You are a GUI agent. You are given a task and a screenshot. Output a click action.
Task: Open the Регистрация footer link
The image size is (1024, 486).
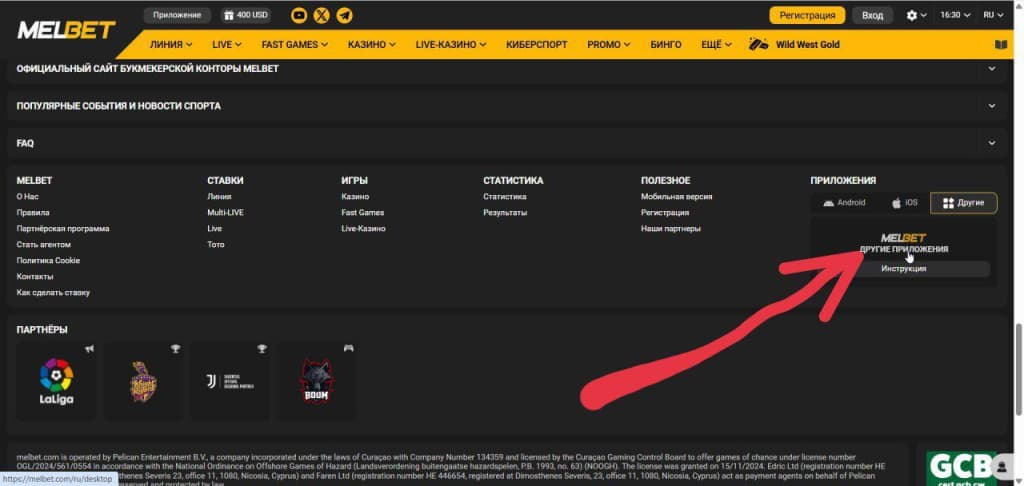click(x=665, y=213)
